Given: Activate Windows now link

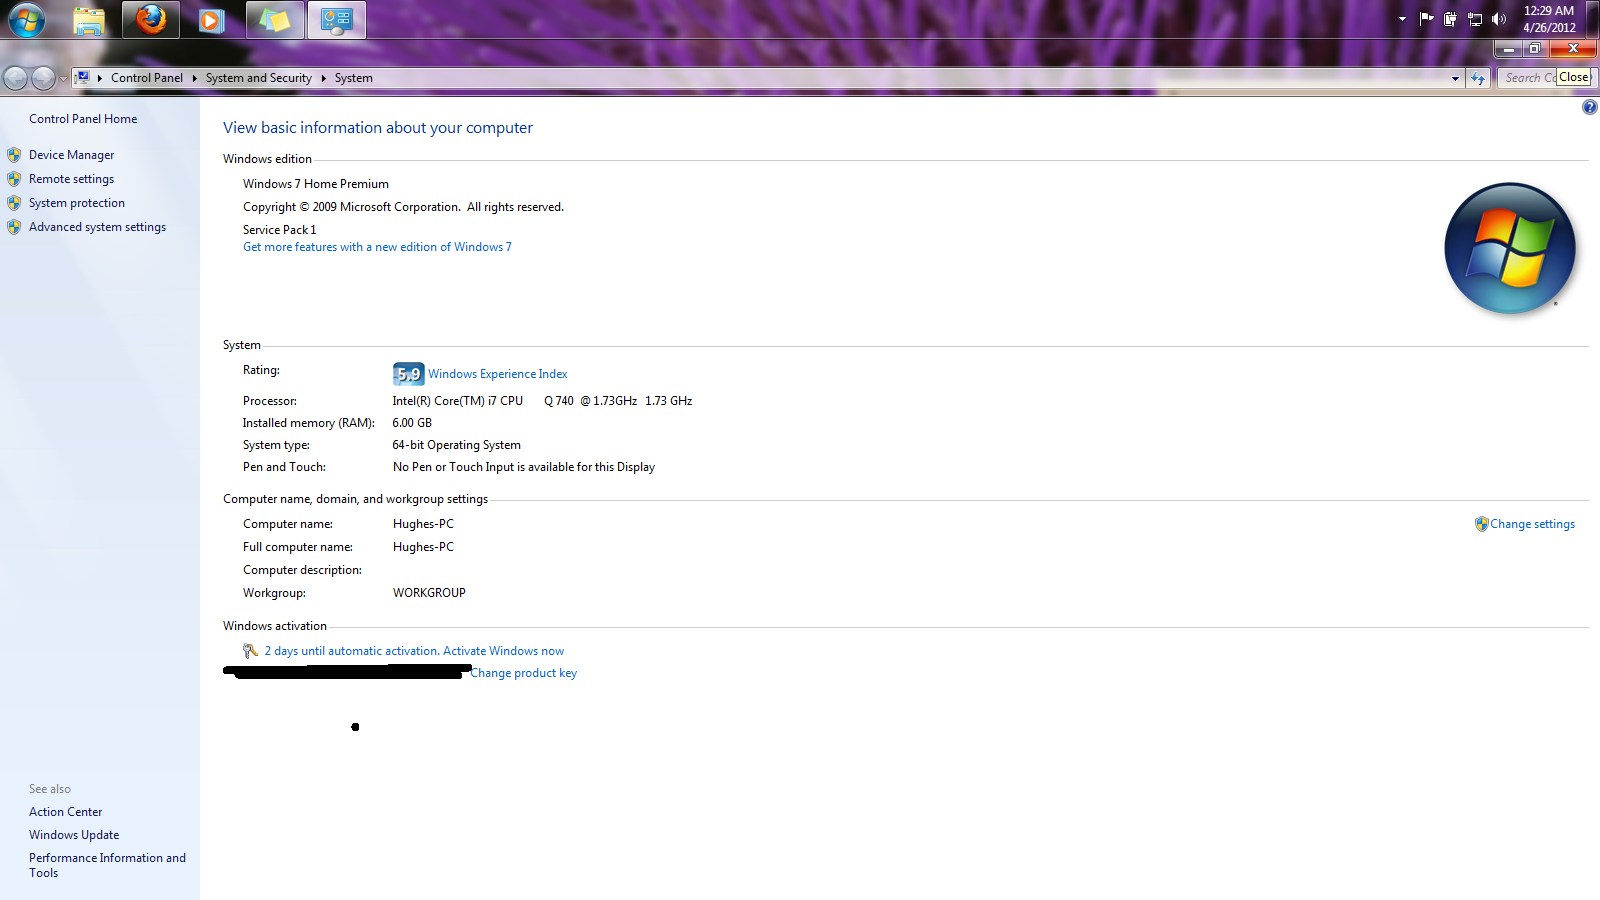Looking at the screenshot, I should (x=503, y=651).
